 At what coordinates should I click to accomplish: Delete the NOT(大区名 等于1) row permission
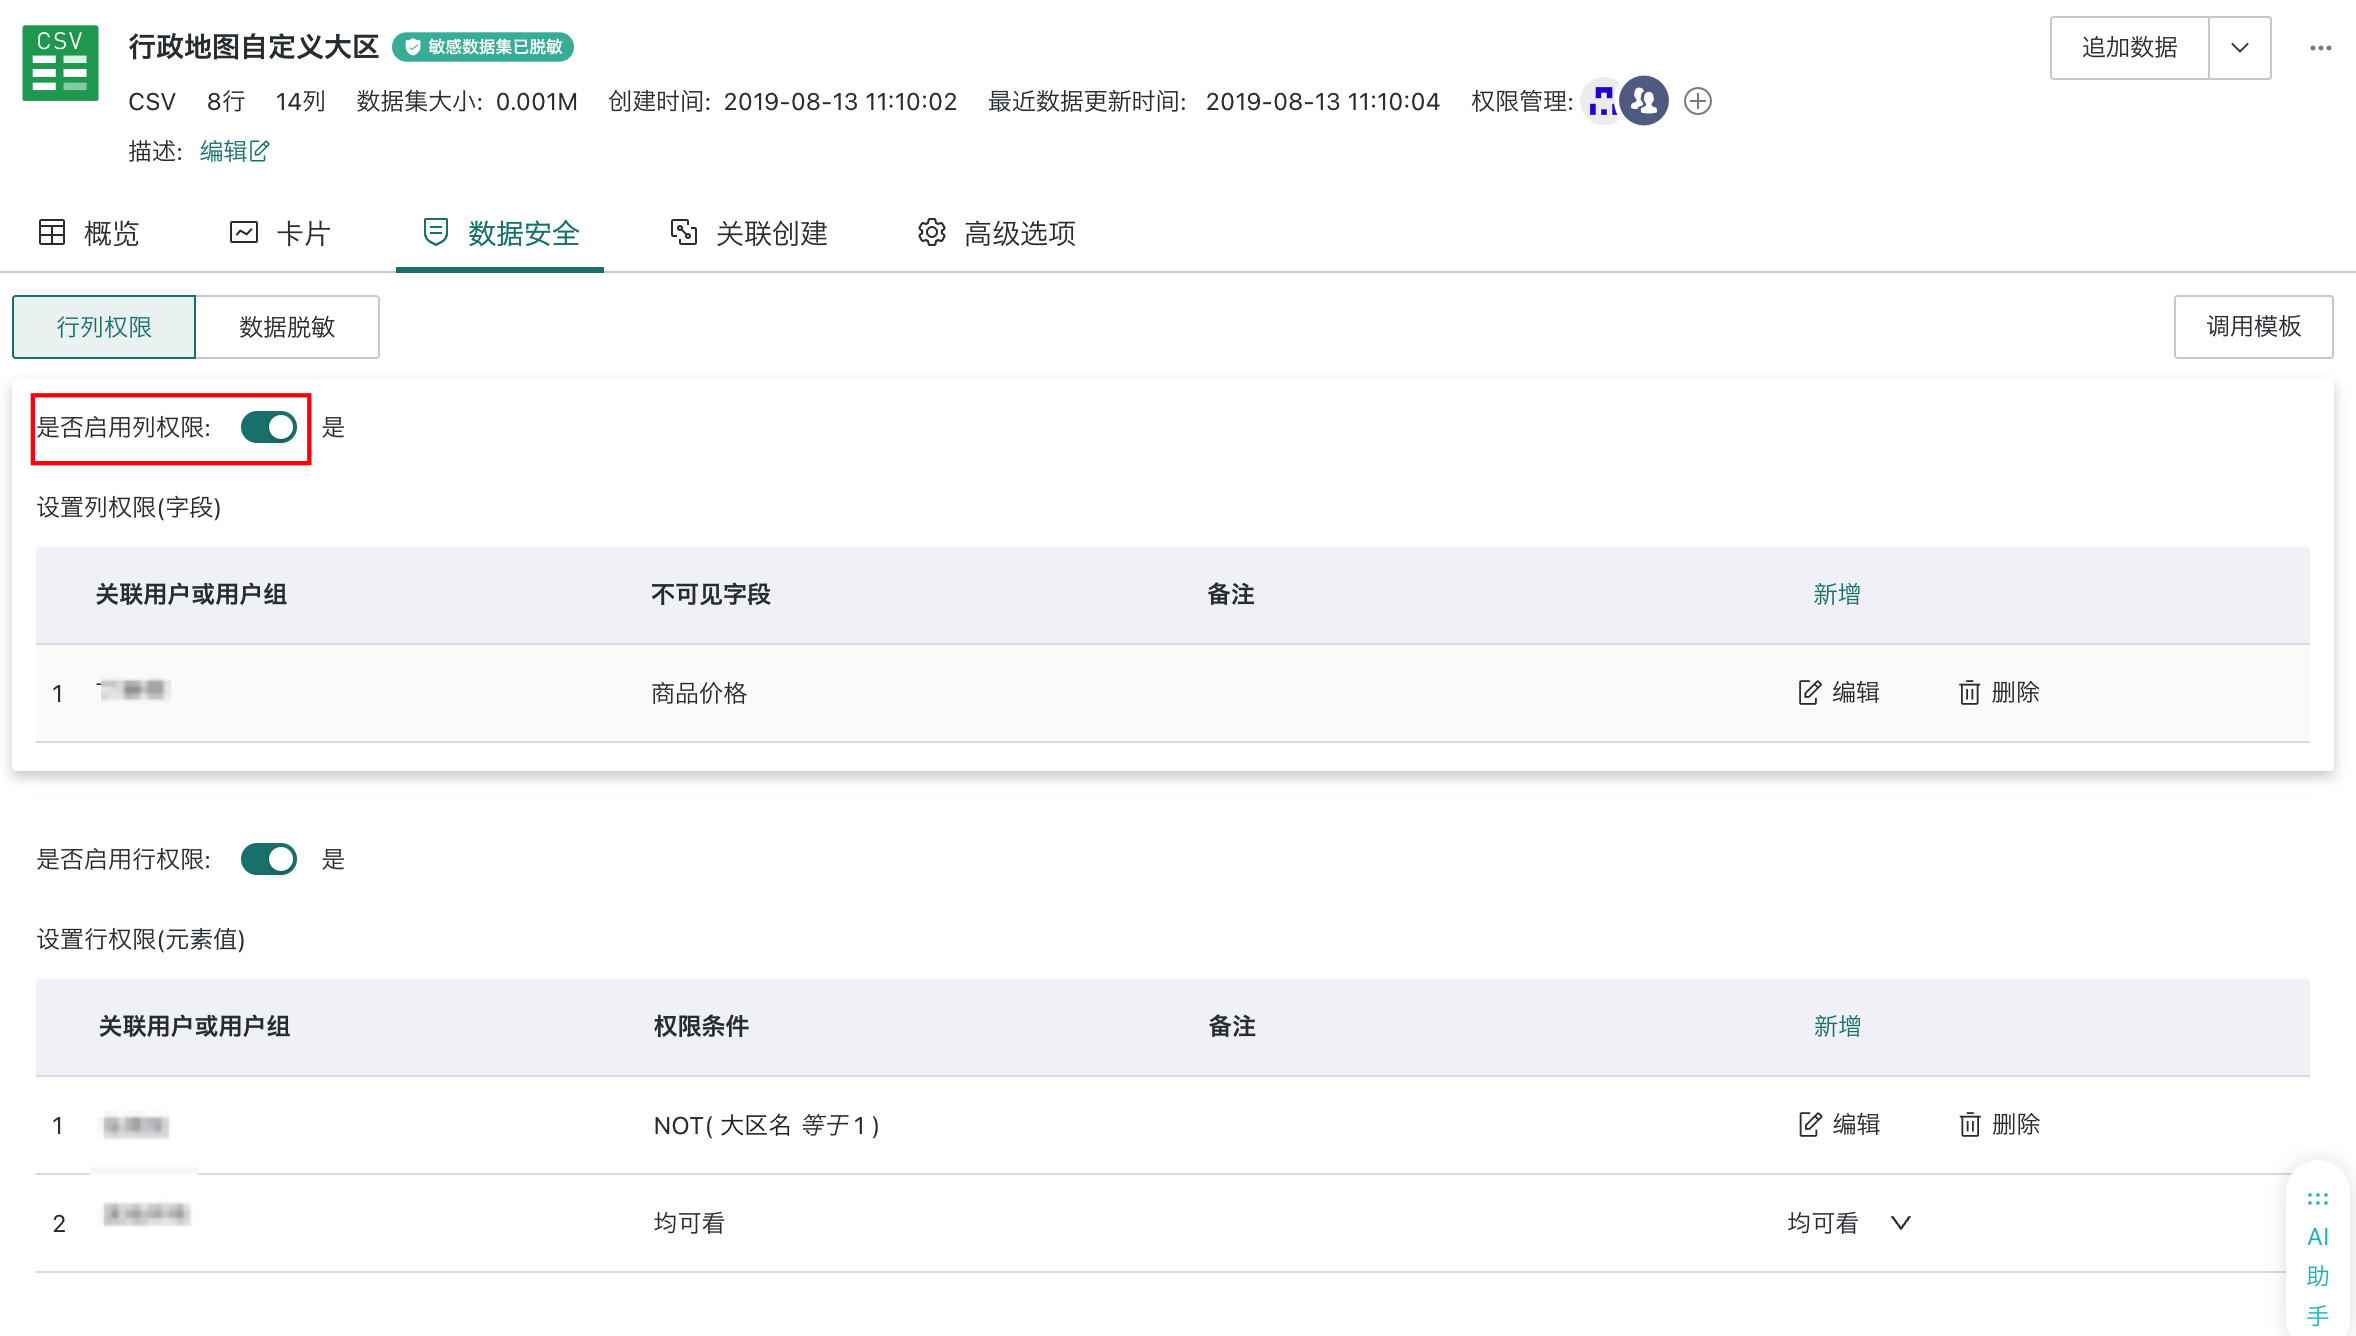coord(1999,1124)
